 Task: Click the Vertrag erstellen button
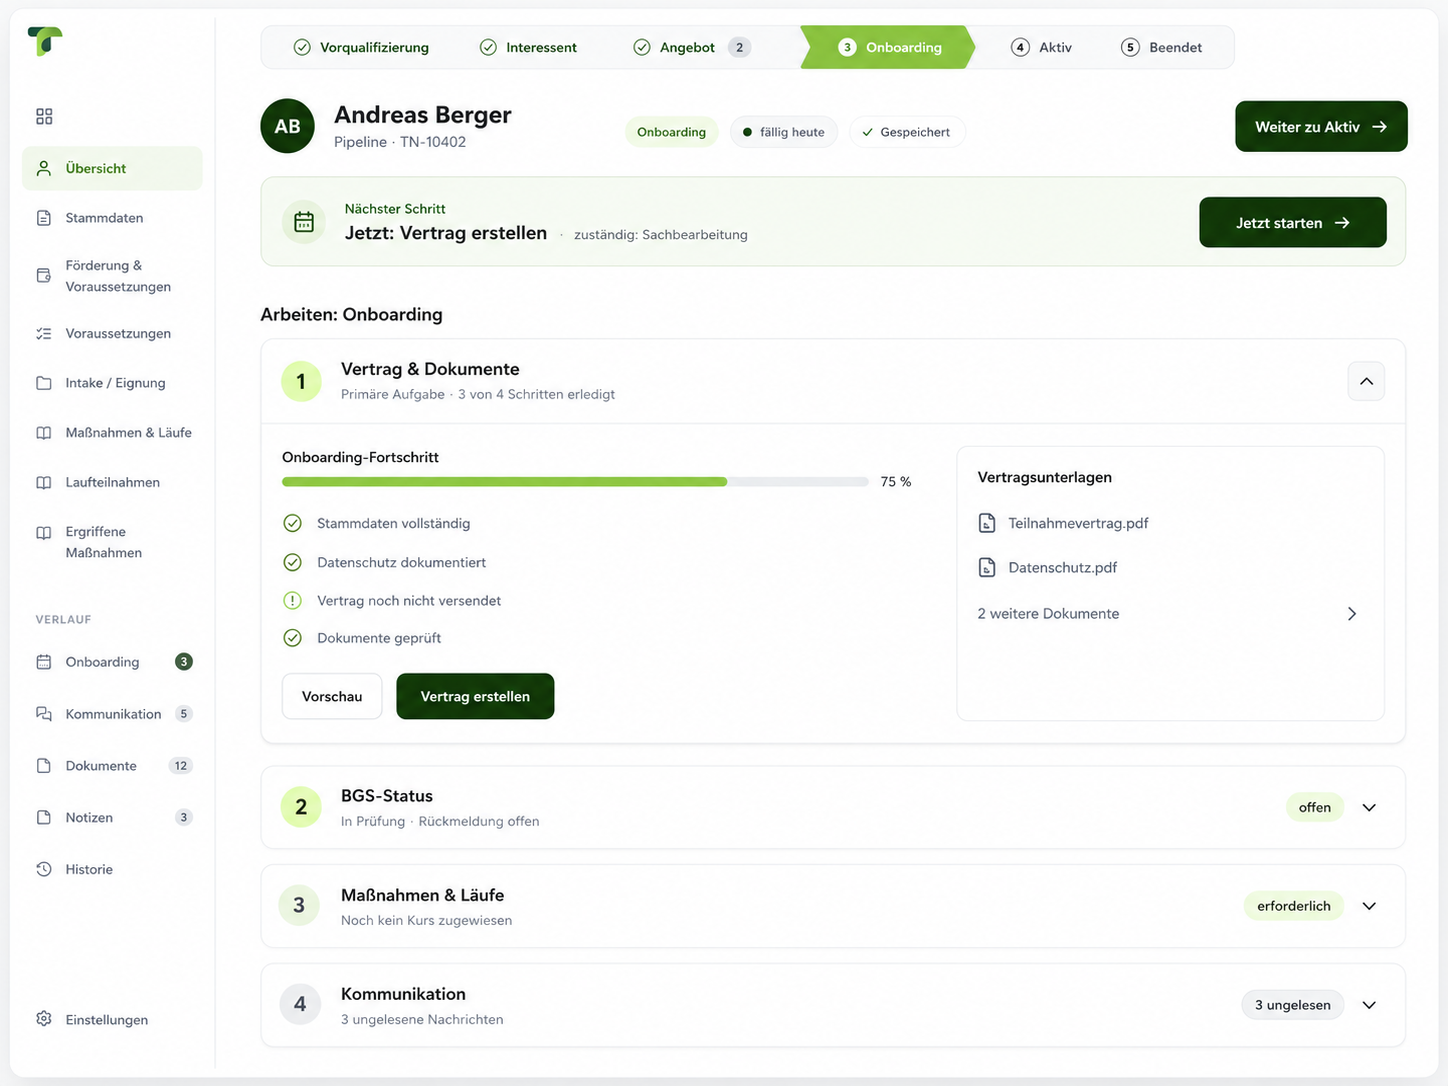[475, 696]
